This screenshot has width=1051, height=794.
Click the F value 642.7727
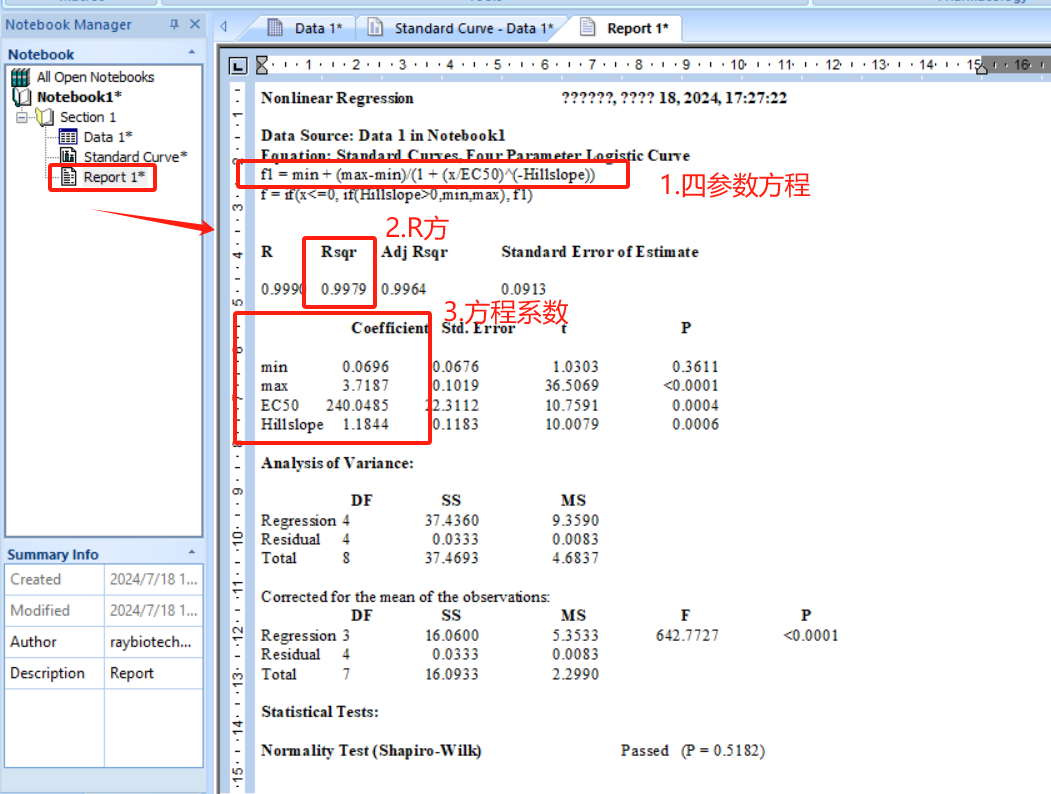pos(687,635)
